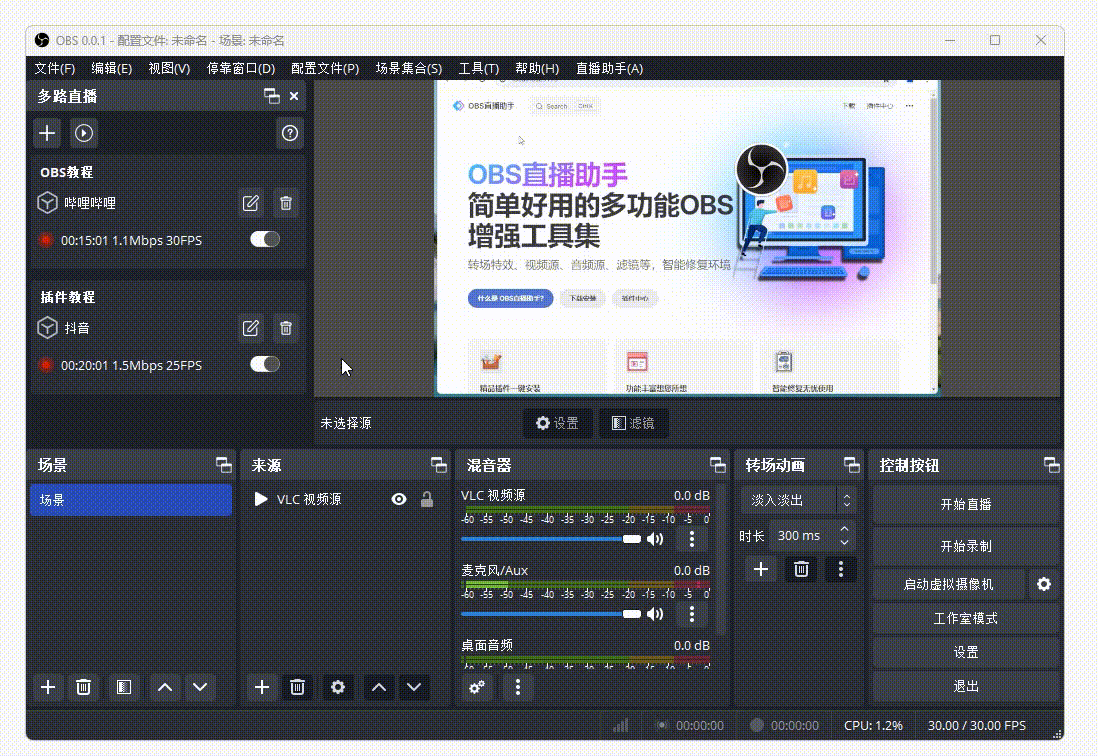Play the VLC 视频源 source
This screenshot has width=1098, height=756.
(x=260, y=499)
